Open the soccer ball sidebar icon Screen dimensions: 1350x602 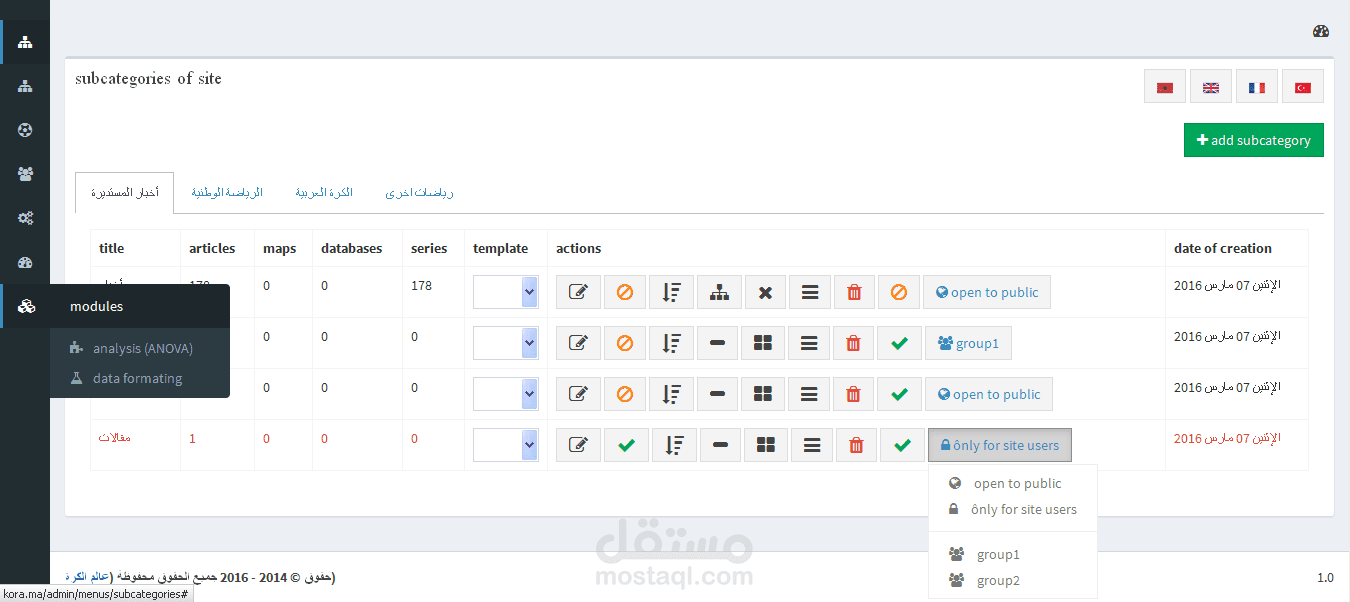pos(25,130)
